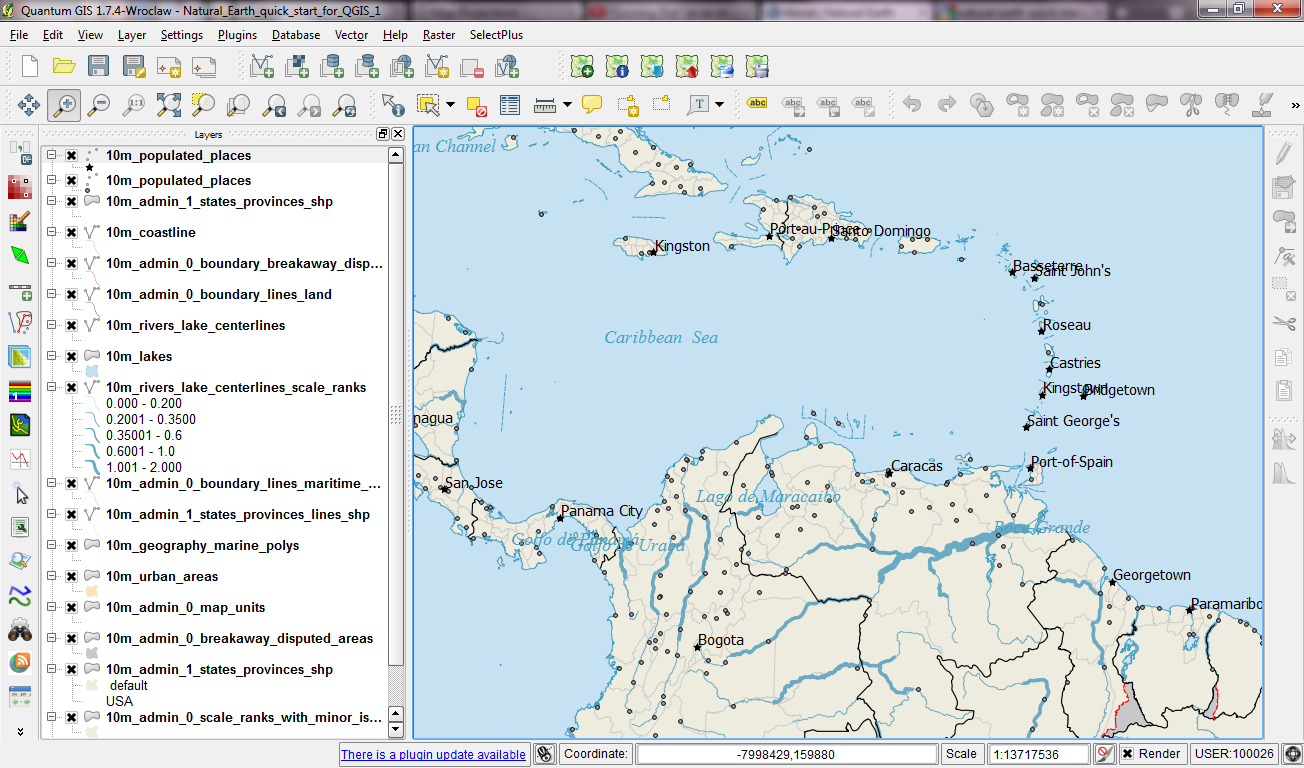The width and height of the screenshot is (1304, 768).
Task: Select the Zoom In tool
Action: coord(62,104)
